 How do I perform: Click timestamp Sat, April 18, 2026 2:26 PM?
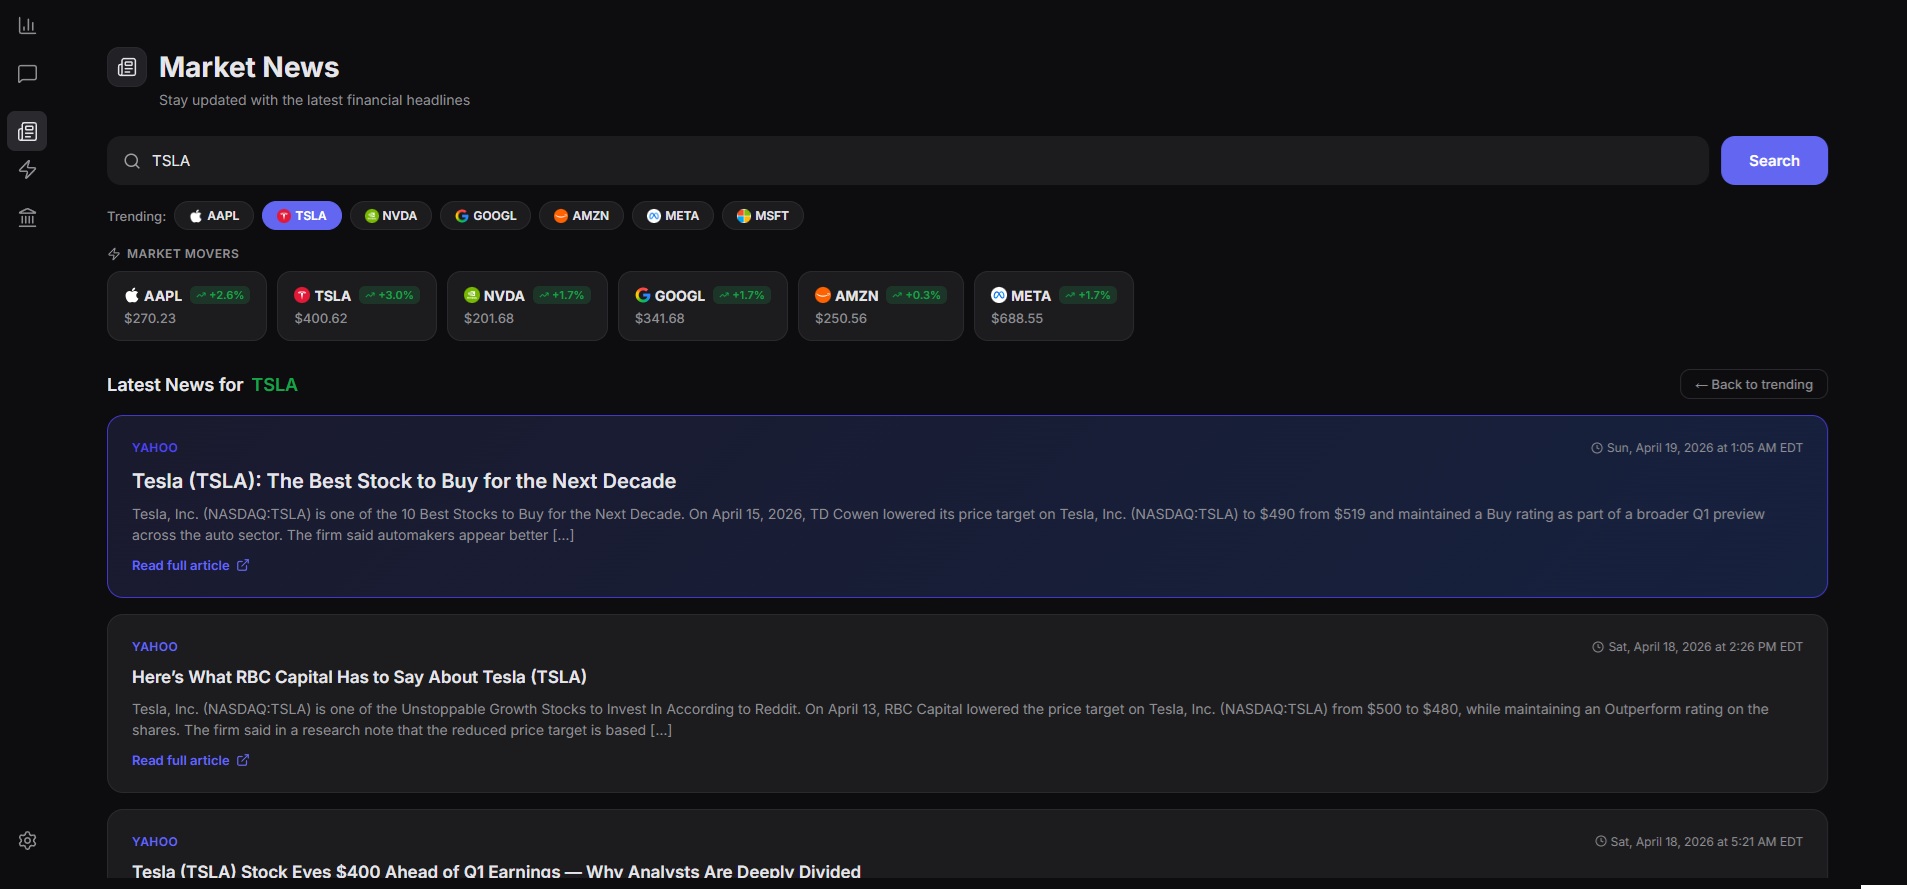coord(1697,647)
